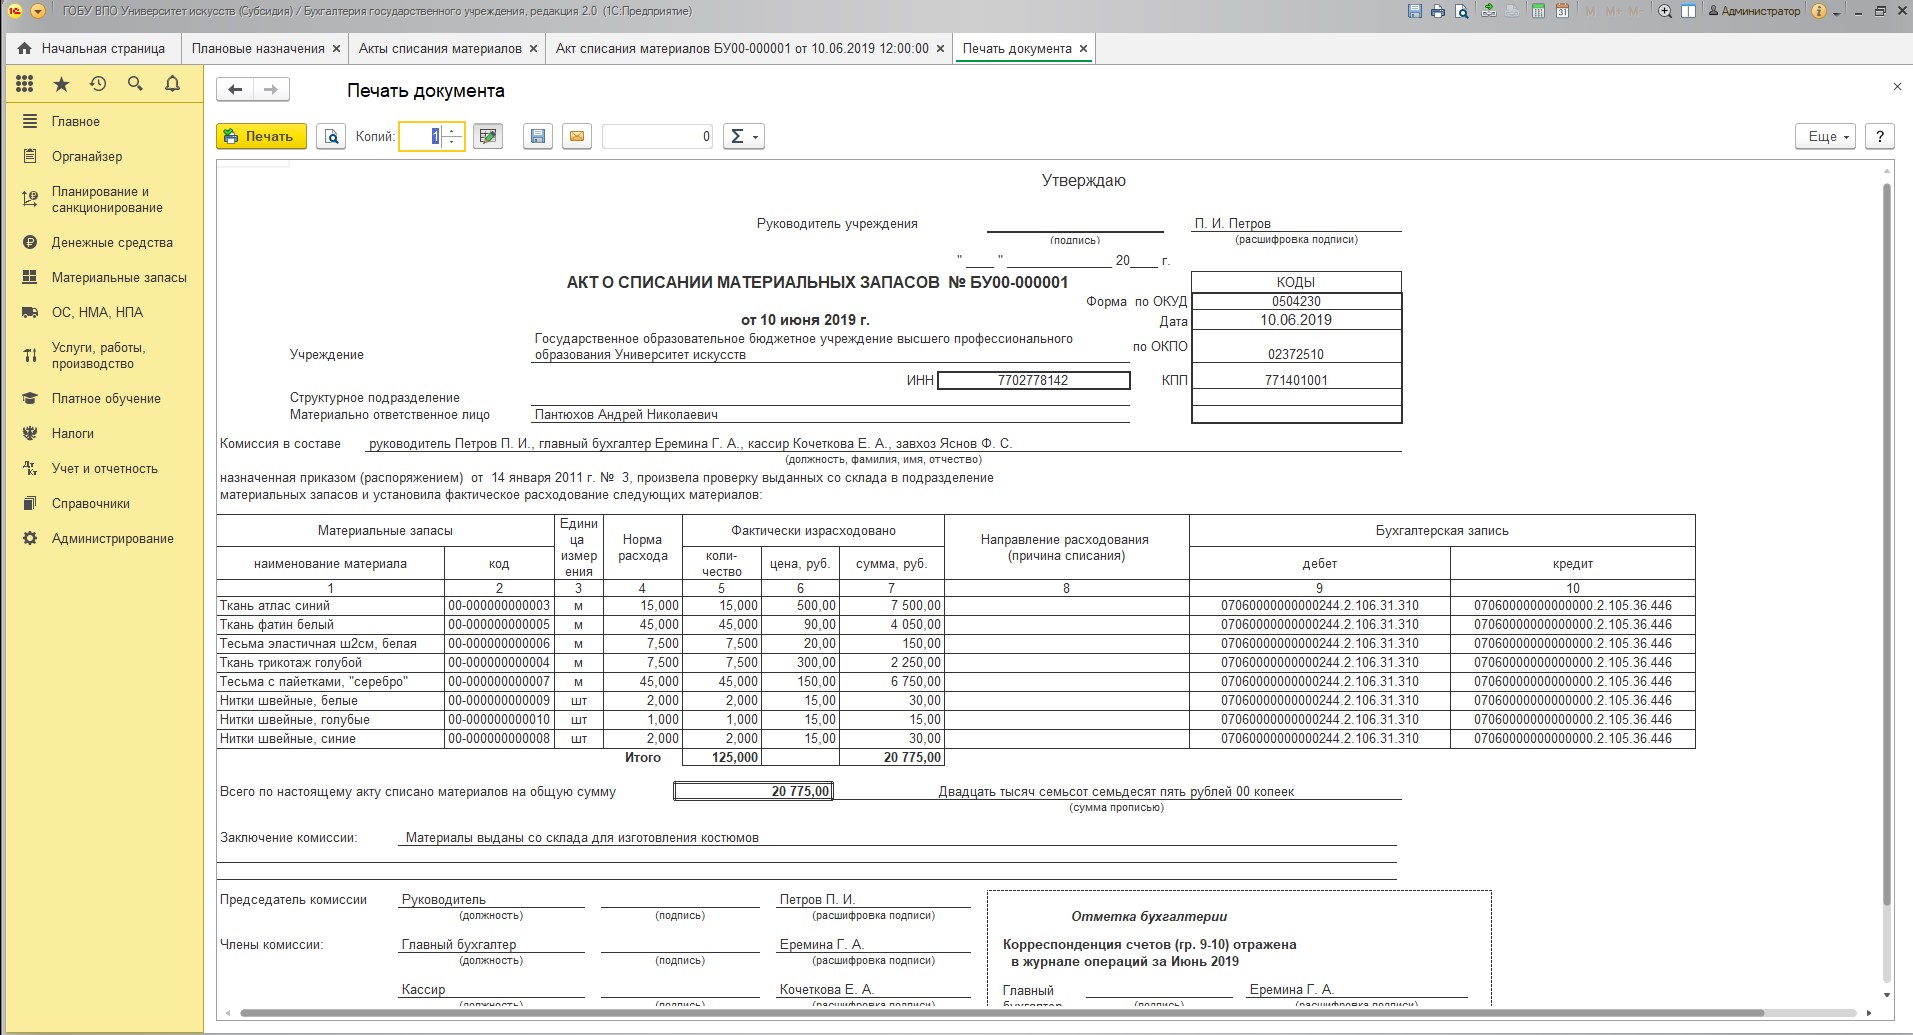Open the Справочники section
Screen dimensions: 1913x1035
click(104, 503)
